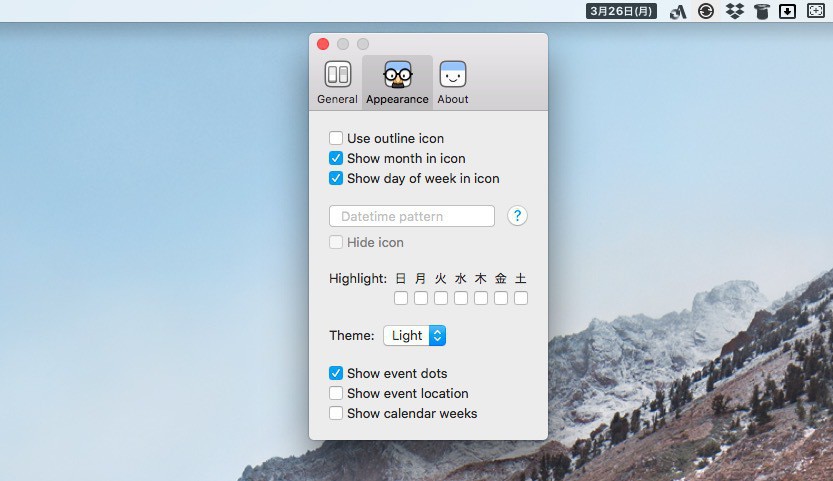
Task: Highlight Saturday (土) checkbox
Action: (521, 298)
